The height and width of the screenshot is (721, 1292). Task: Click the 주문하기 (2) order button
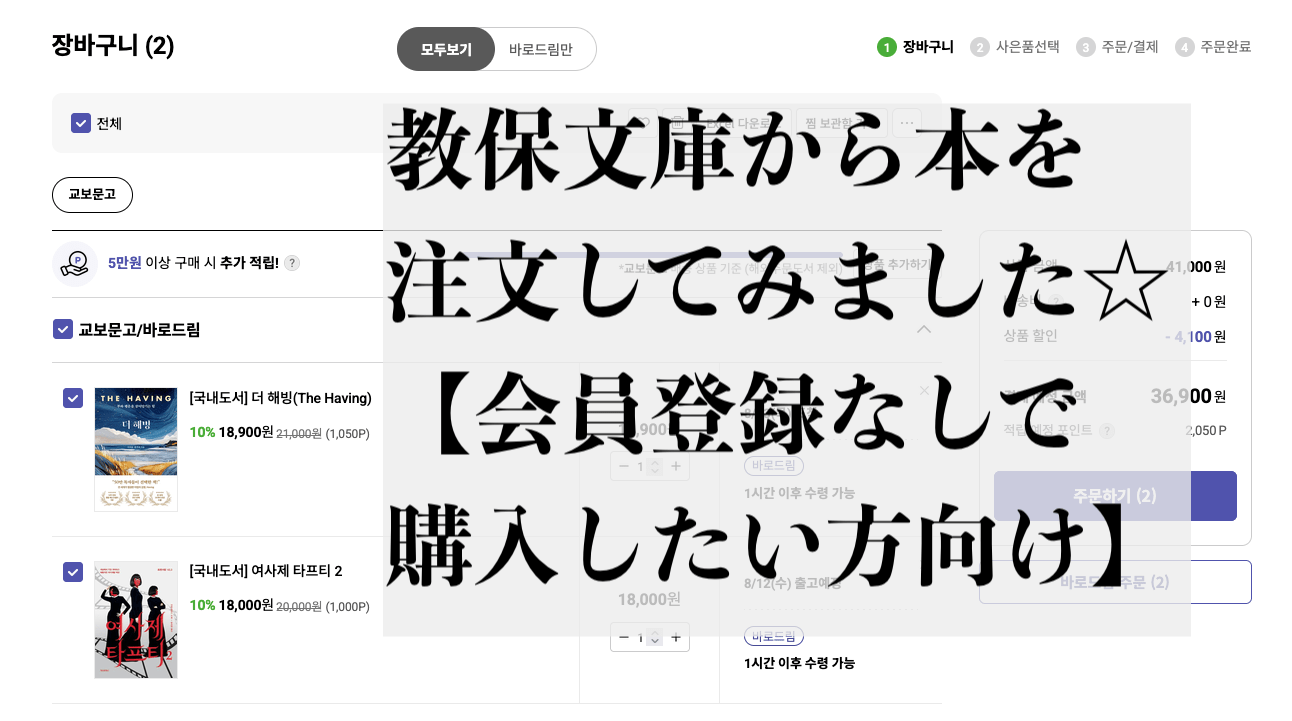click(x=1115, y=496)
